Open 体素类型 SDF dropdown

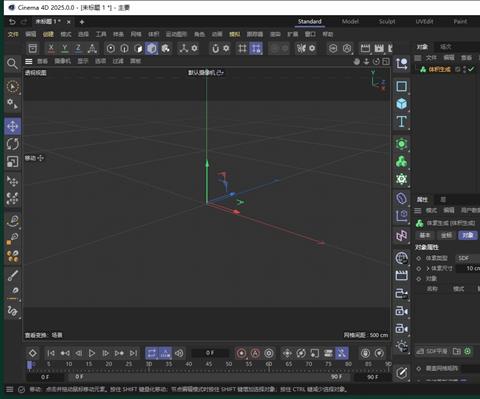468,258
